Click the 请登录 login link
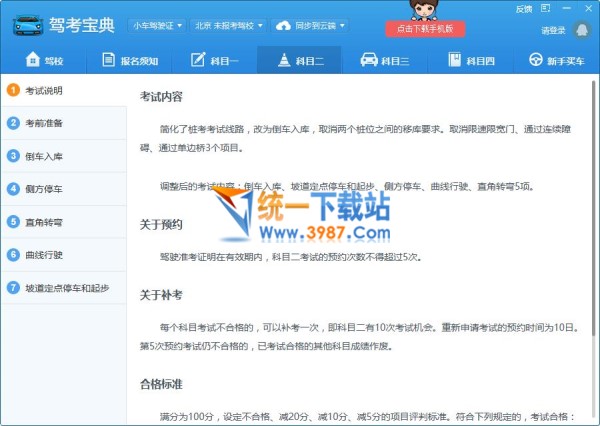 553,30
